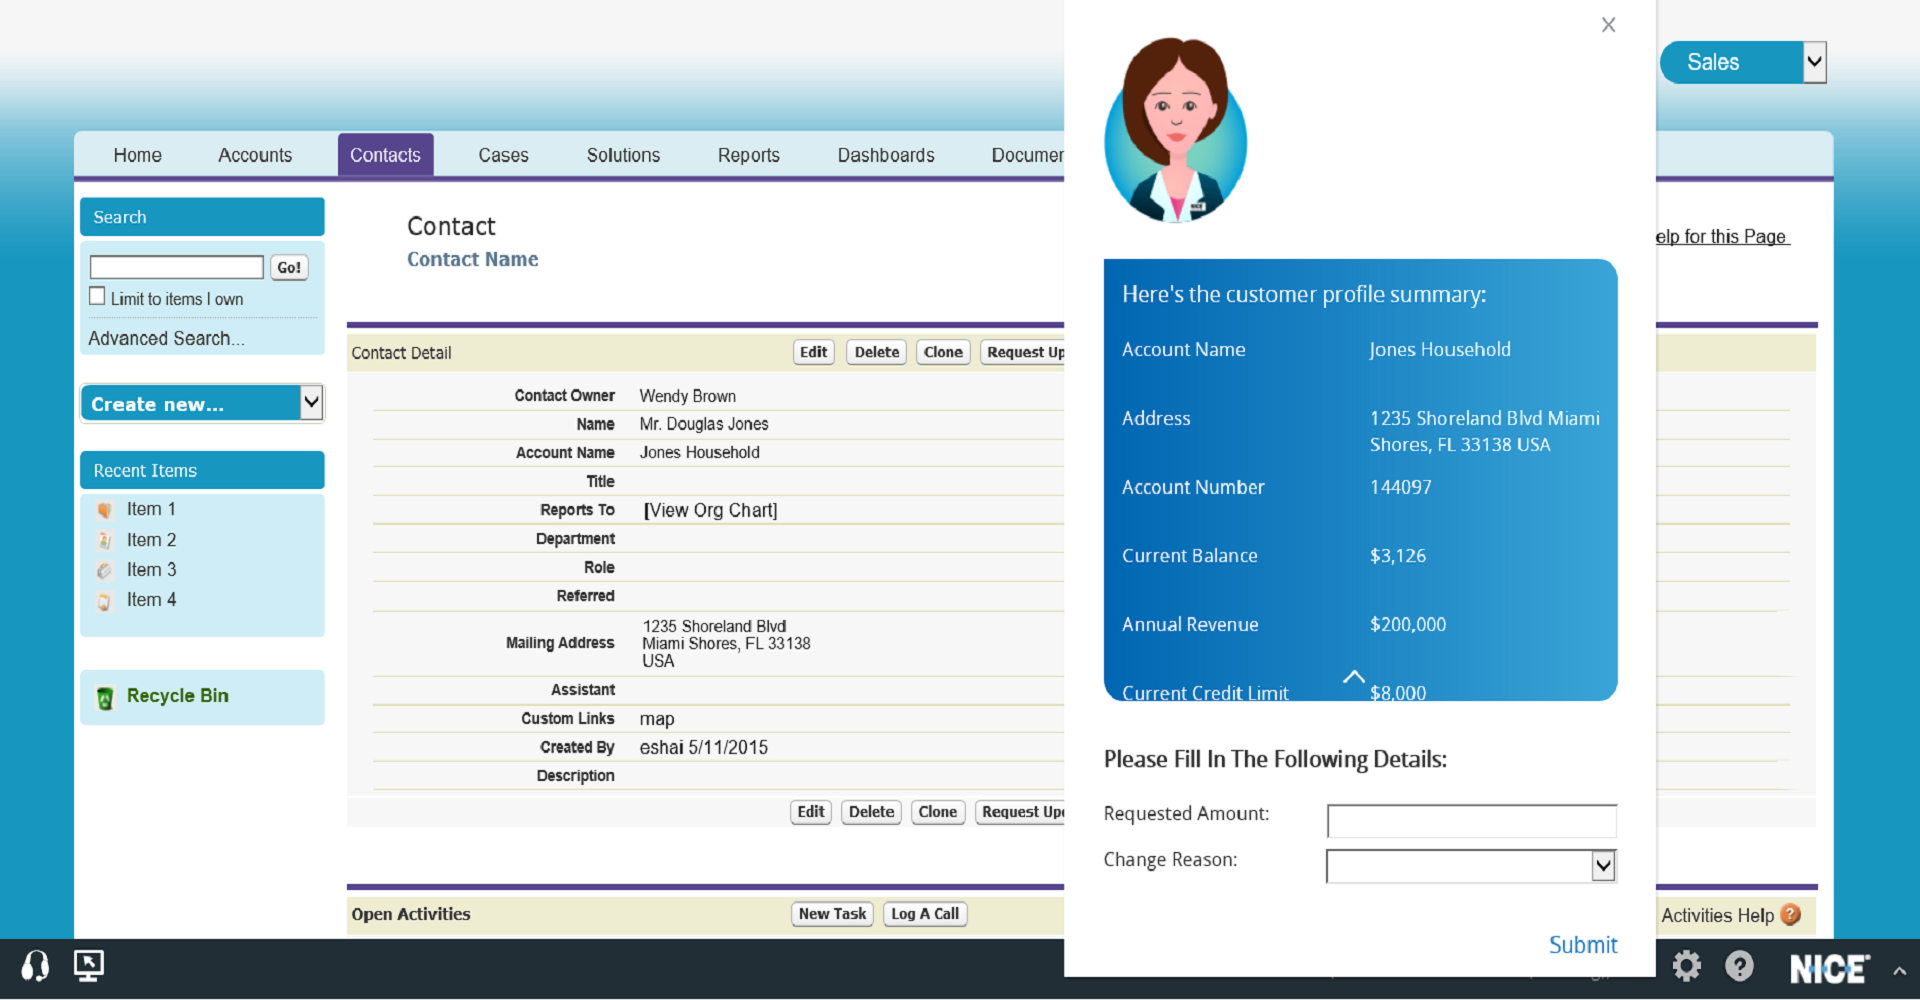This screenshot has height=1000, width=1920.
Task: Open the screen monitor icon in bottom bar
Action: (89, 965)
